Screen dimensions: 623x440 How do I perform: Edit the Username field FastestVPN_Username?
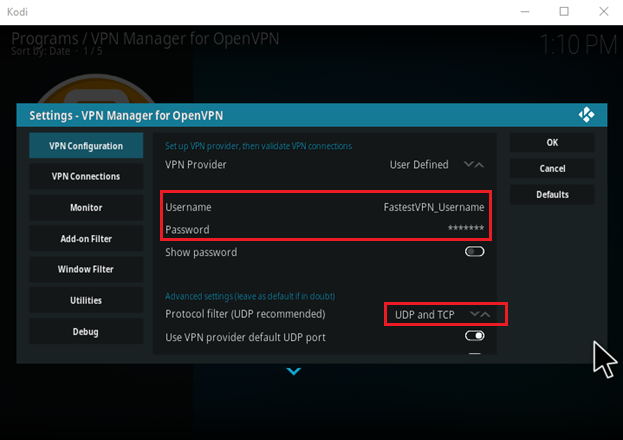(325, 207)
